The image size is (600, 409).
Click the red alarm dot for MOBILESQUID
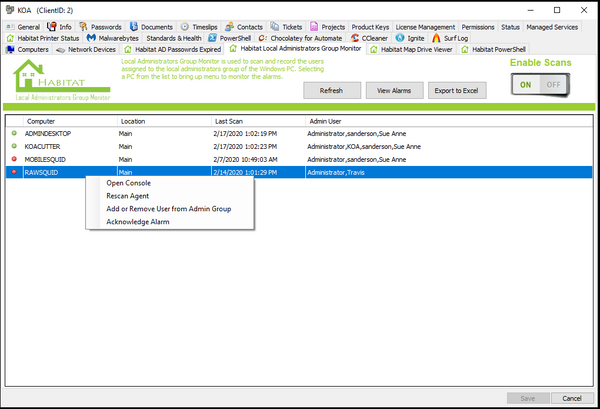[14, 158]
